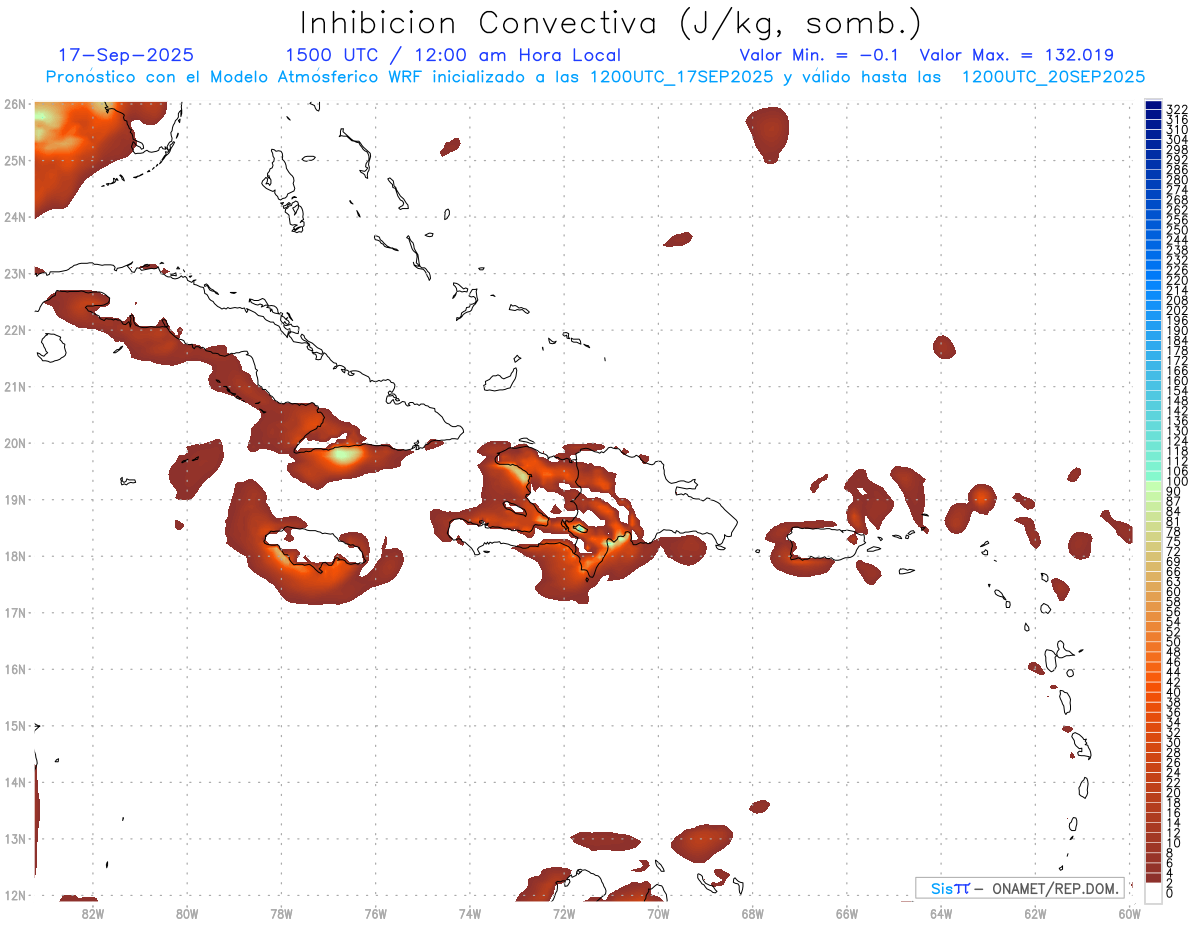This screenshot has height=927, width=1200.
Task: Click the 'Valor Max. = 132.019' readout
Action: tap(1016, 55)
